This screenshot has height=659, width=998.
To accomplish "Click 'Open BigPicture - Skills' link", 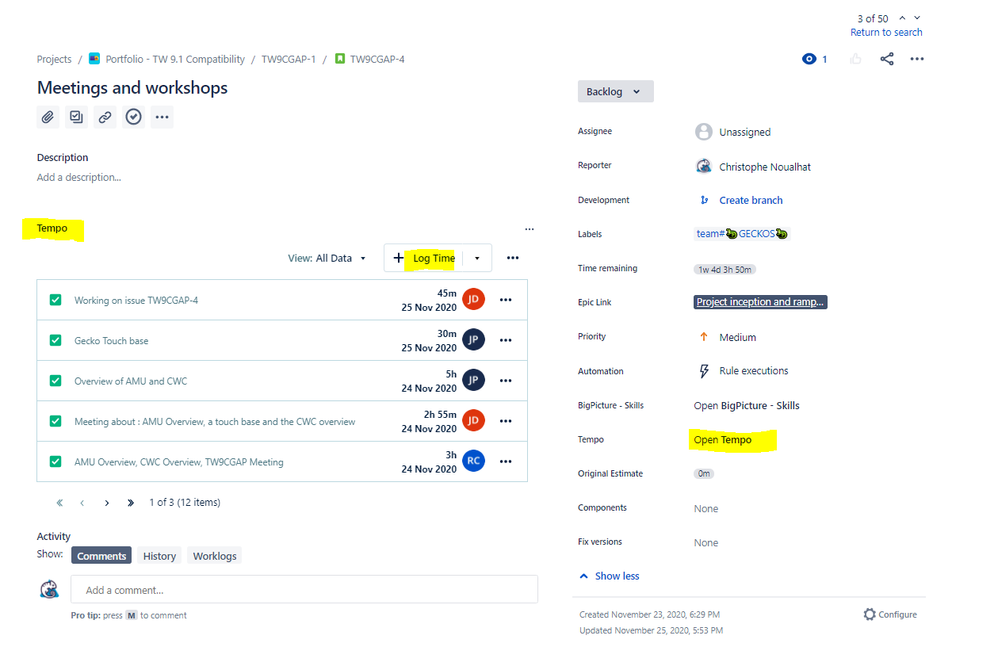I will [x=747, y=406].
